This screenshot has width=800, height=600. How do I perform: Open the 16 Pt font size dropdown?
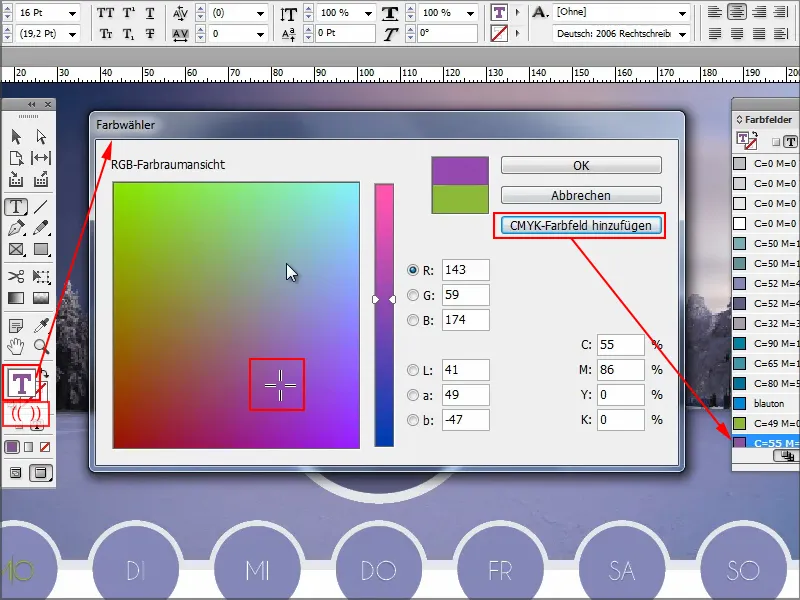[72, 13]
